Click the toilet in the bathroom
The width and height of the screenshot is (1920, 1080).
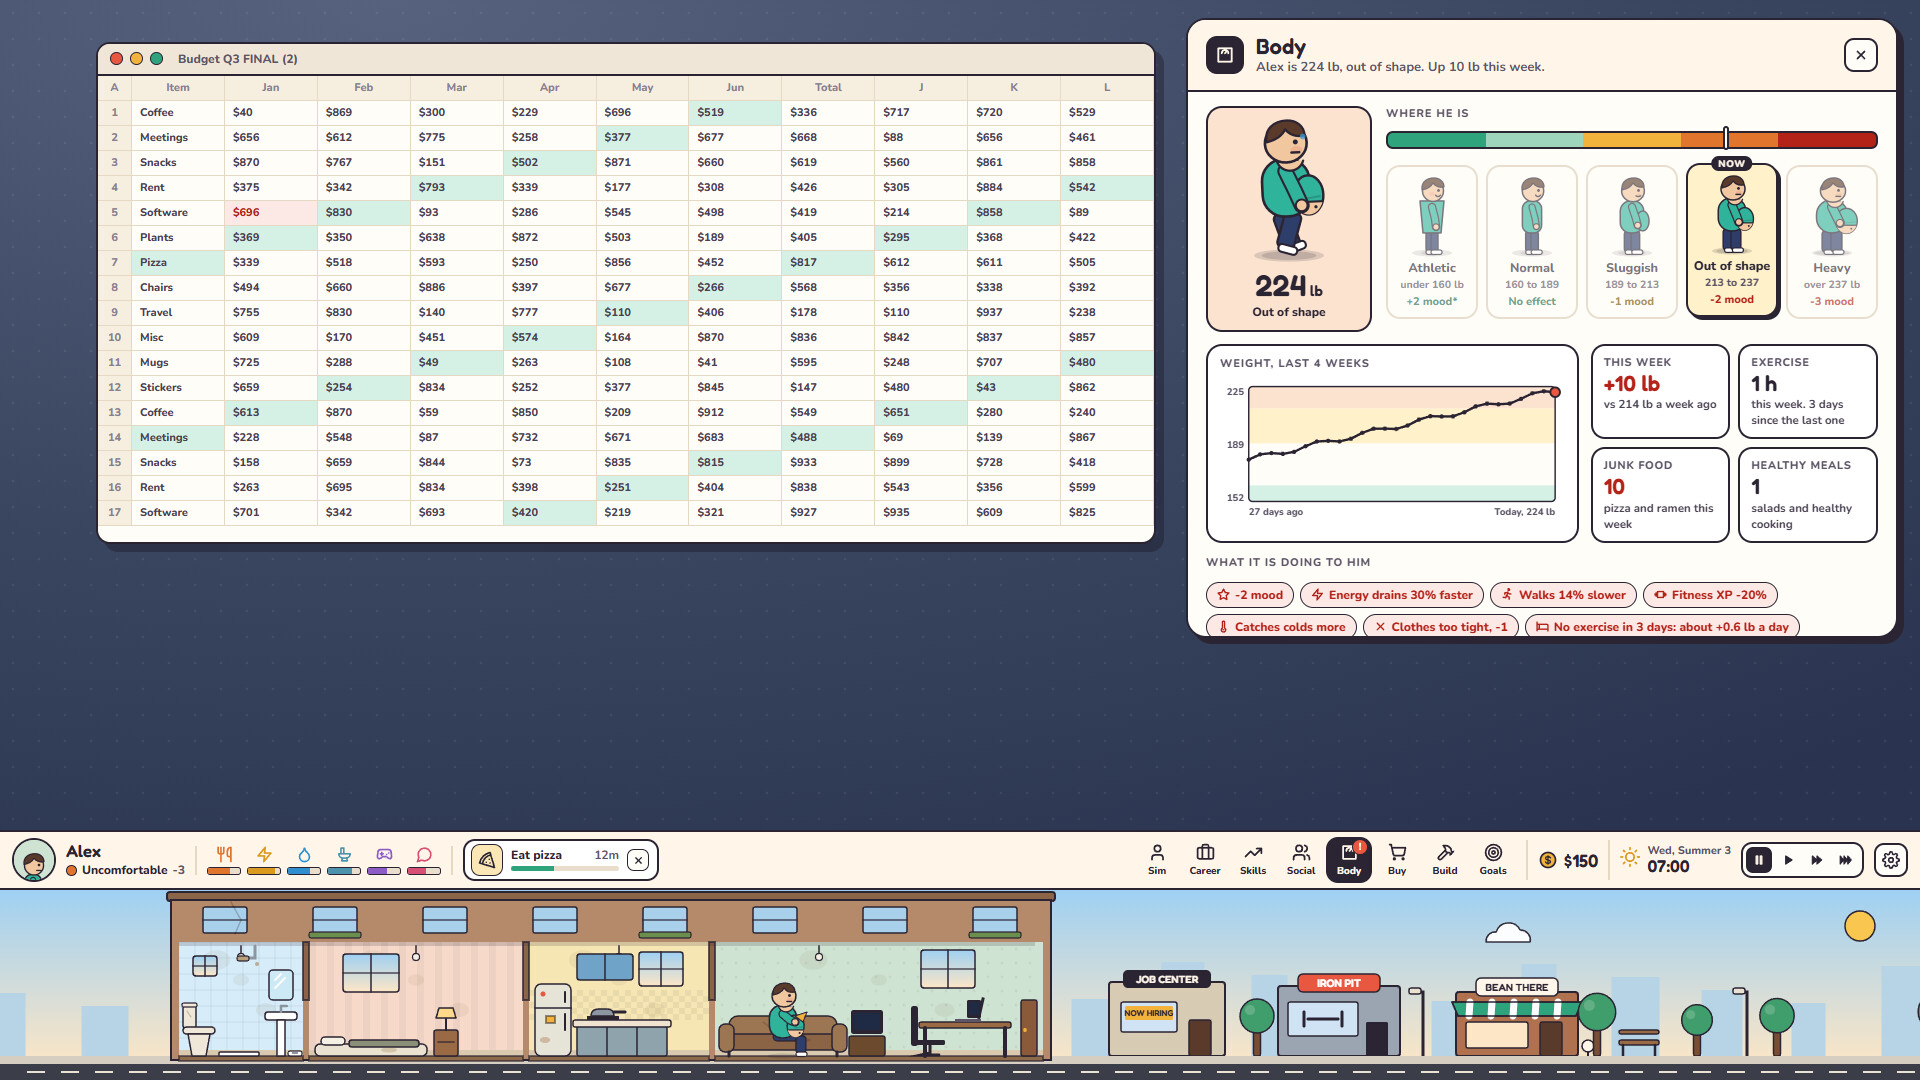click(198, 1031)
